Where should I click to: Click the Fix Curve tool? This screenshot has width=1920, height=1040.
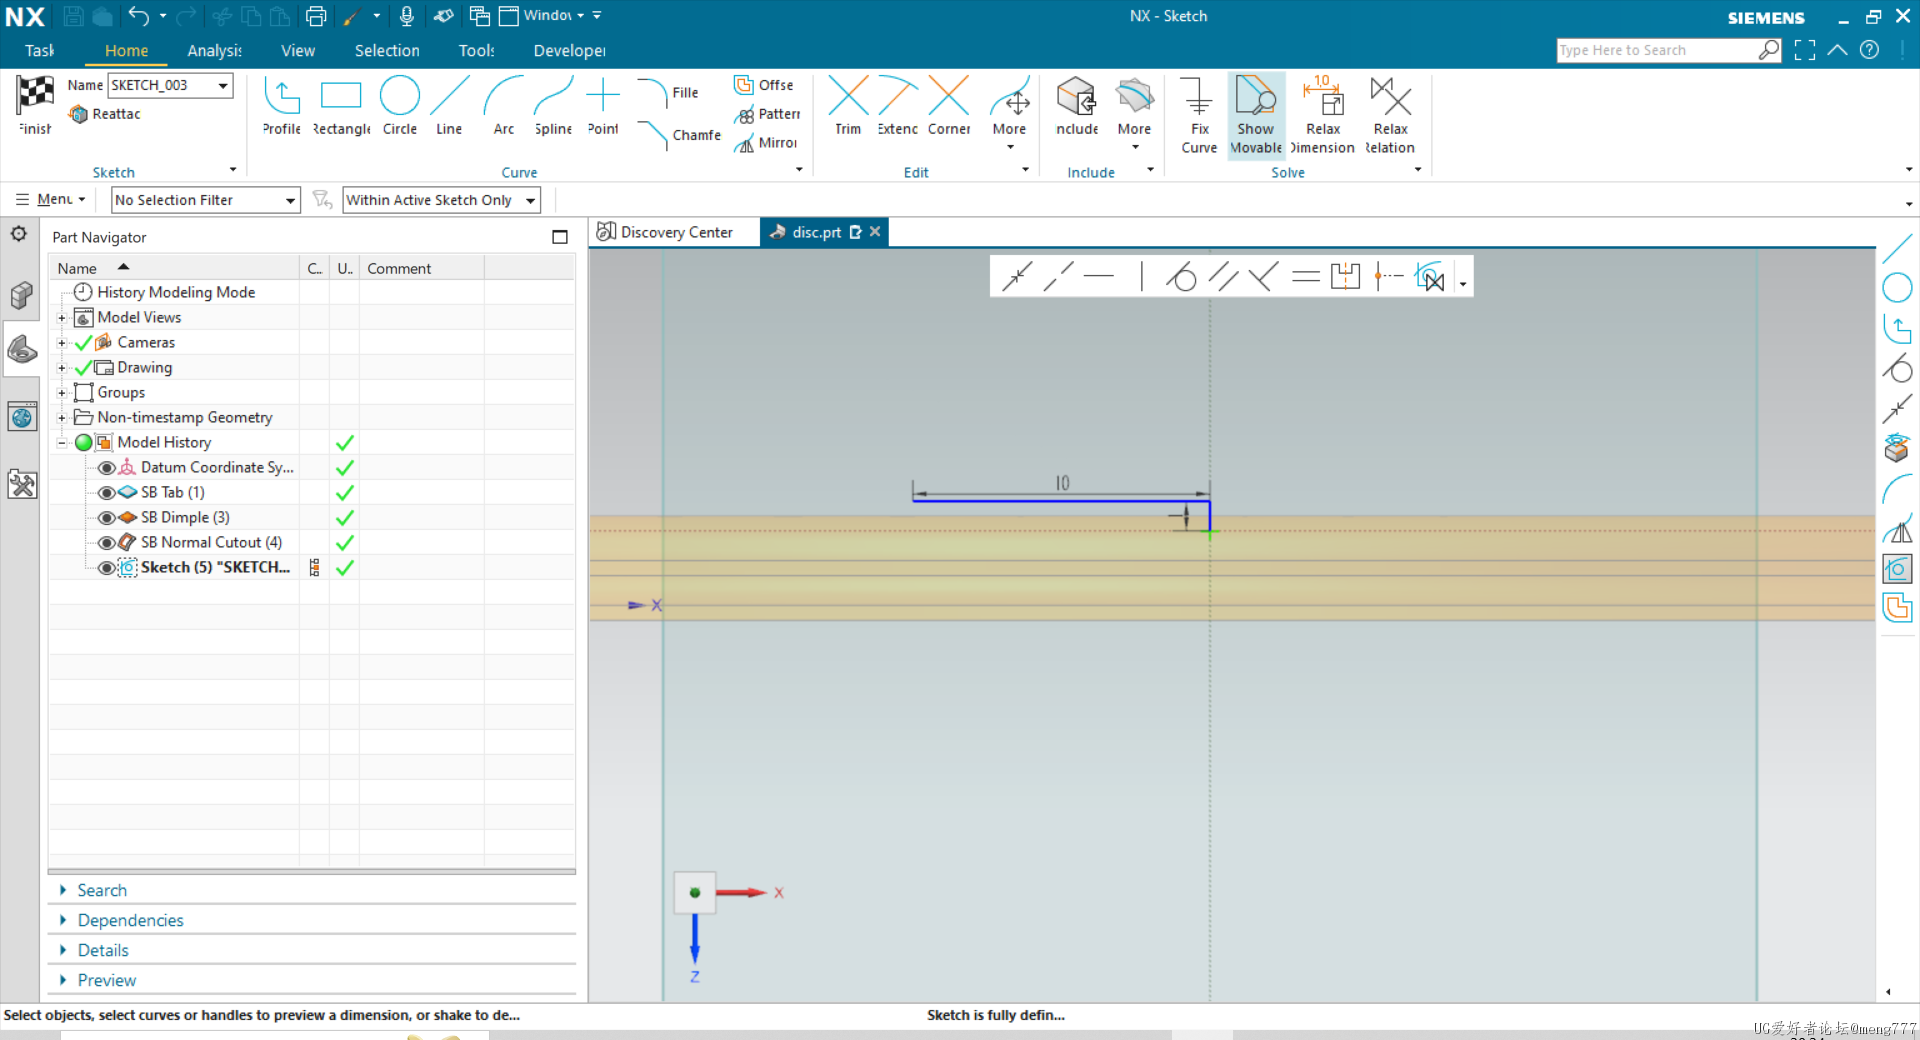(x=1199, y=115)
